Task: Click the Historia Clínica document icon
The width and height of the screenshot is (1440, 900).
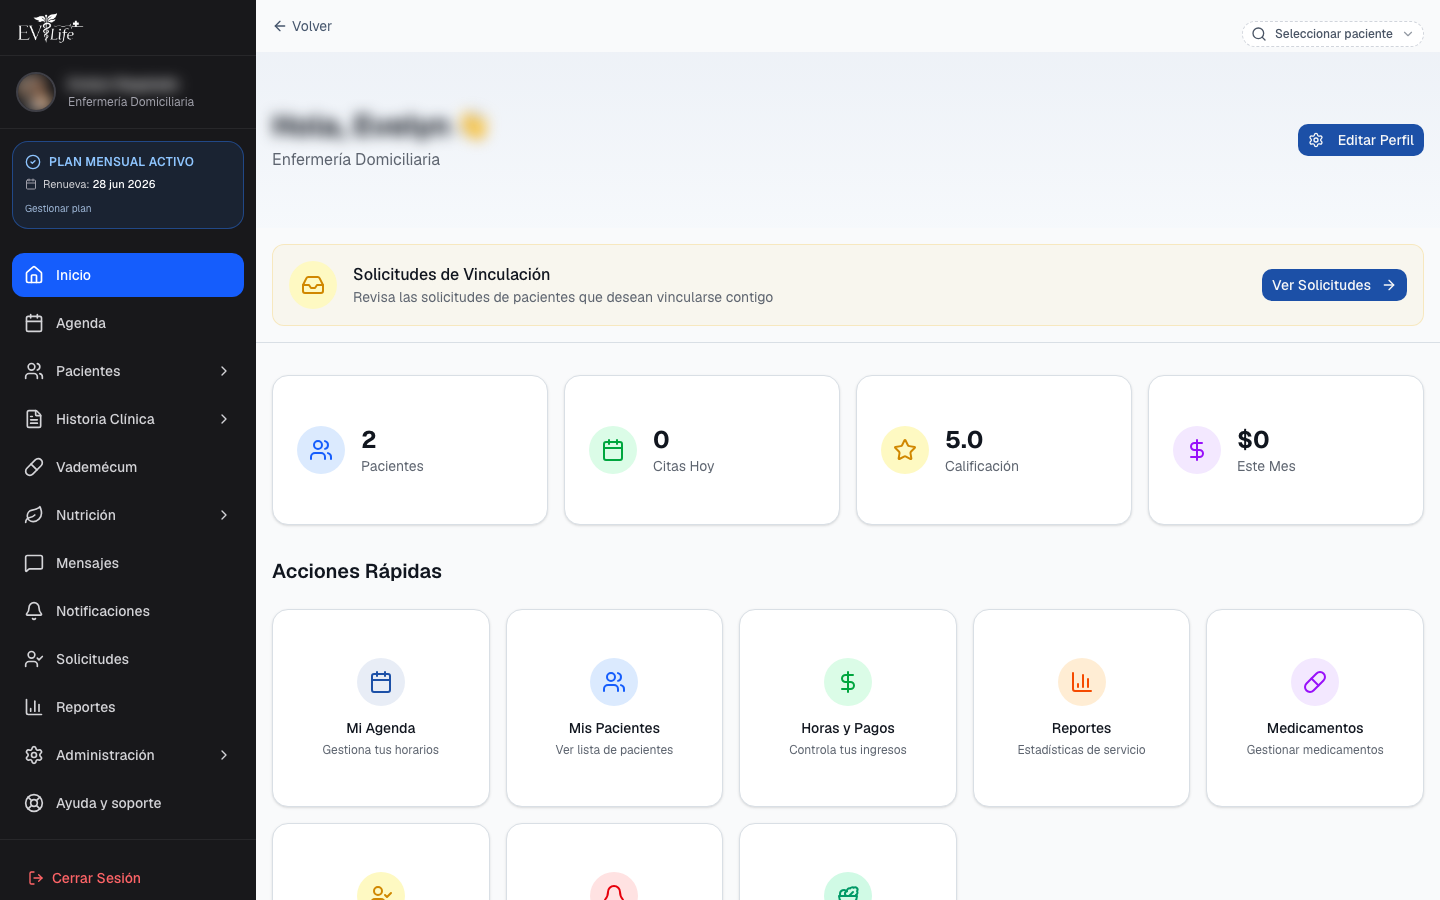Action: [x=34, y=419]
